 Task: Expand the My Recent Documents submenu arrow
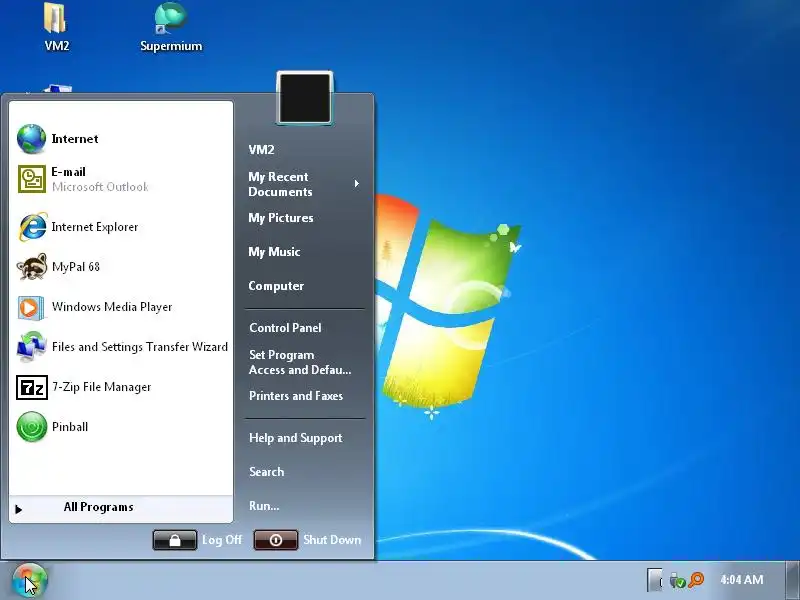[357, 184]
